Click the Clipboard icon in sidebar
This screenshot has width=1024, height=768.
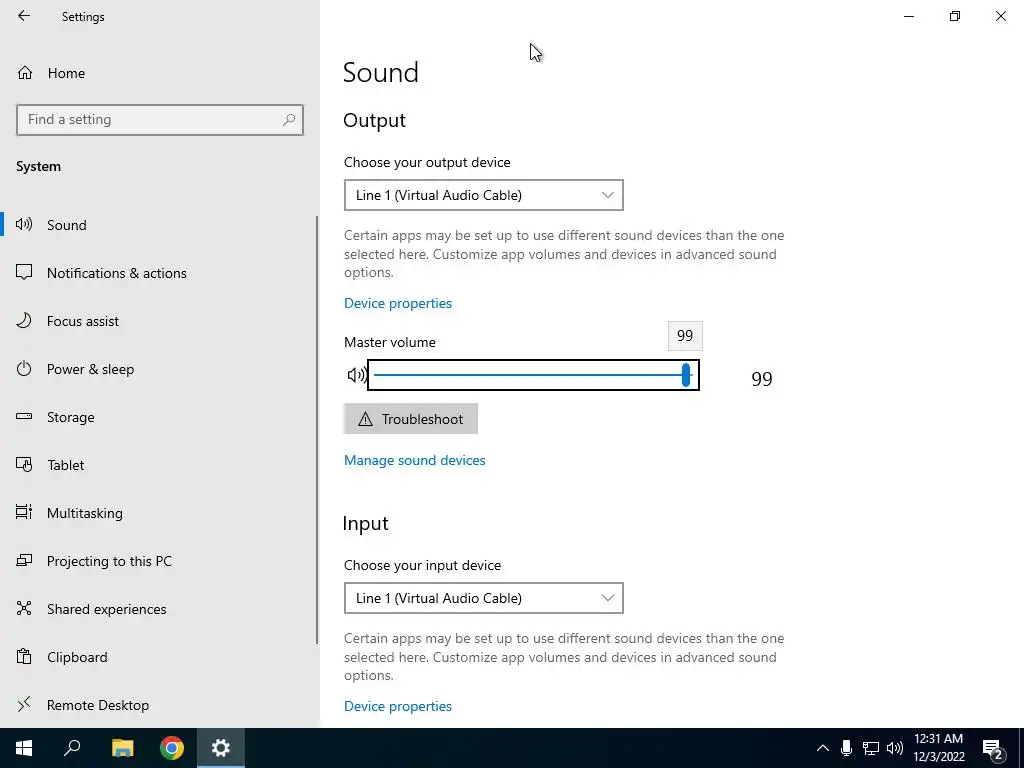click(x=24, y=656)
